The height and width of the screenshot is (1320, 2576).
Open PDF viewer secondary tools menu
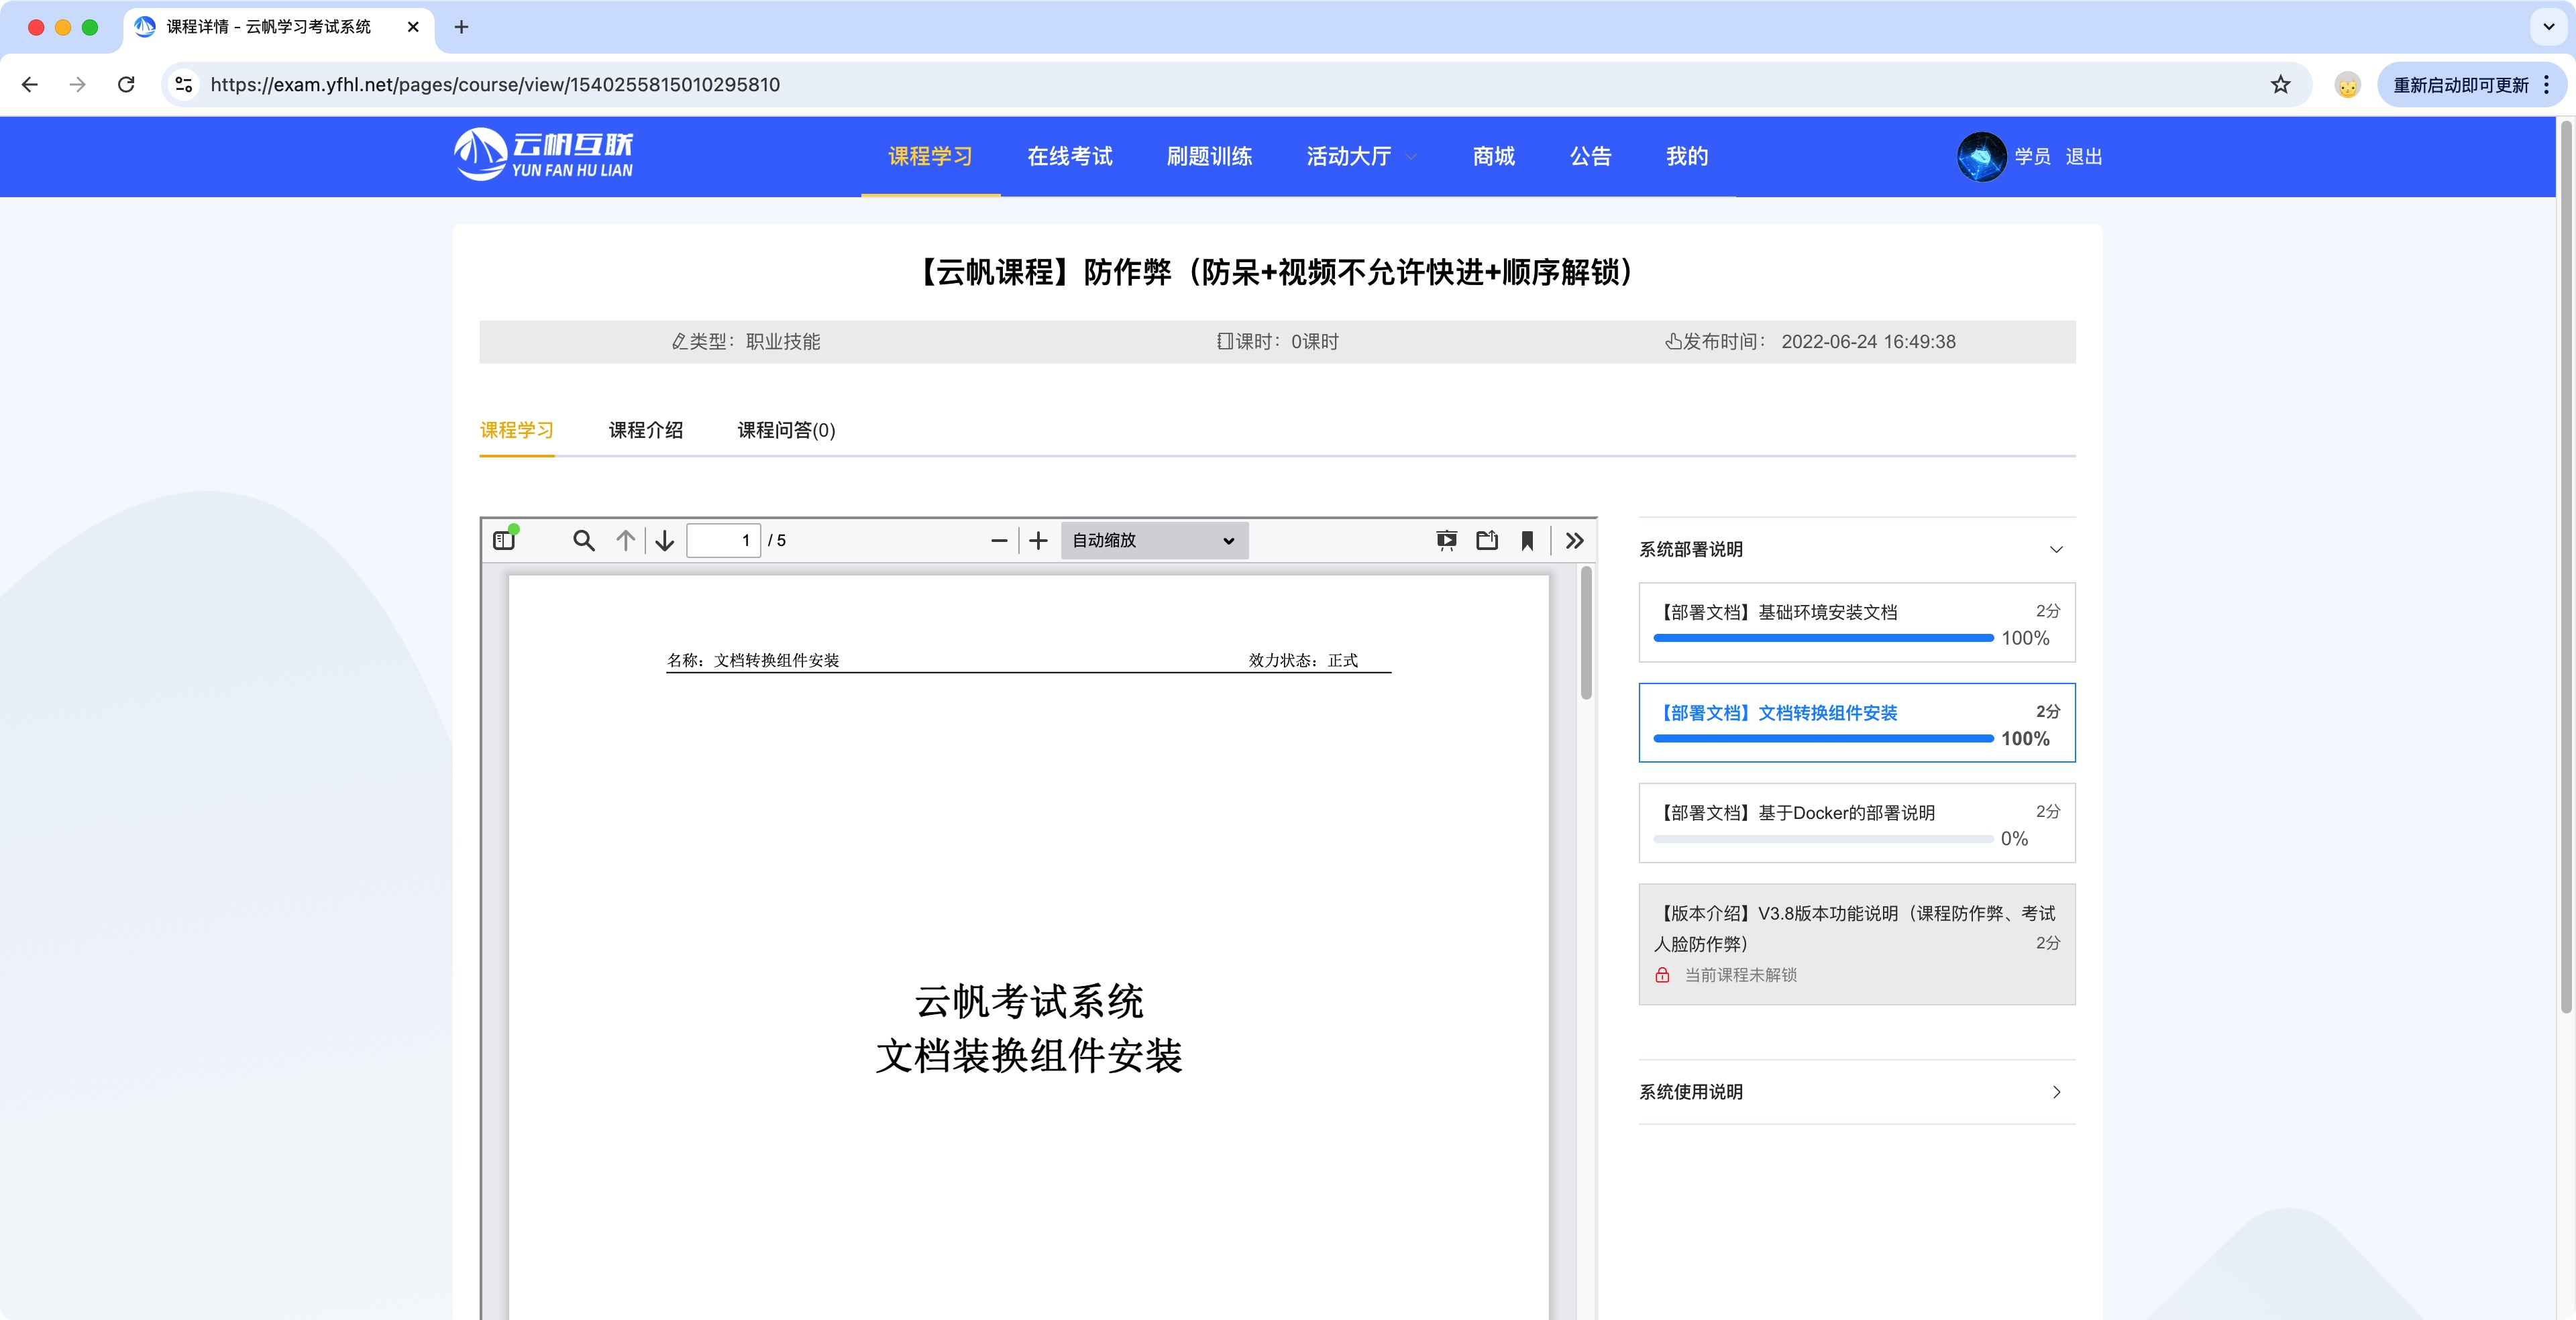[1575, 540]
